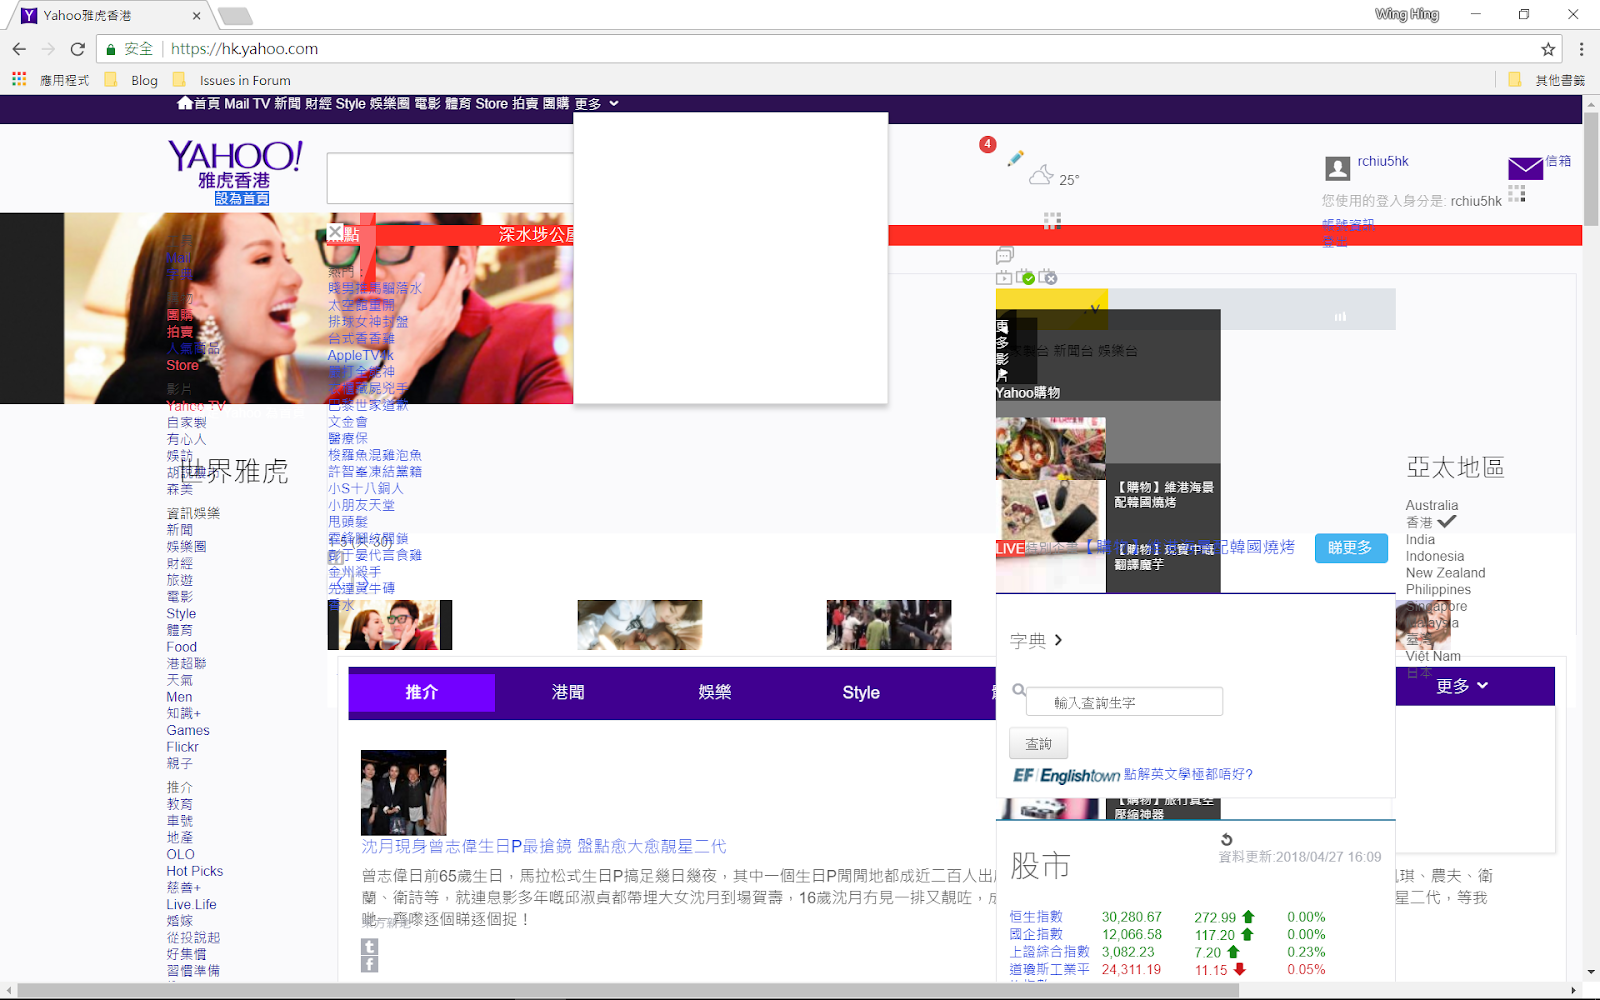Viewport: 1600px width, 1000px height.
Task: Open the Apps grid bookmark icon
Action: pos(19,79)
